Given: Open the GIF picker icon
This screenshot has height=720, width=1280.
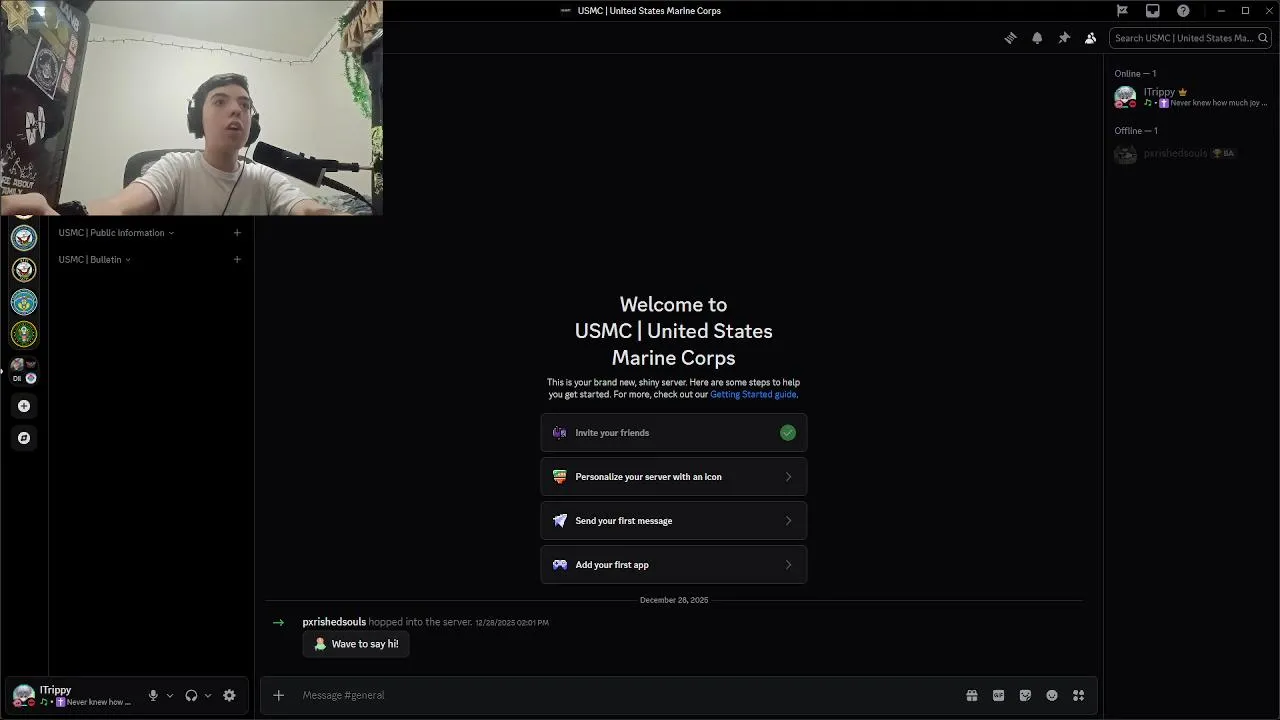Looking at the screenshot, I should pyautogui.click(x=998, y=695).
